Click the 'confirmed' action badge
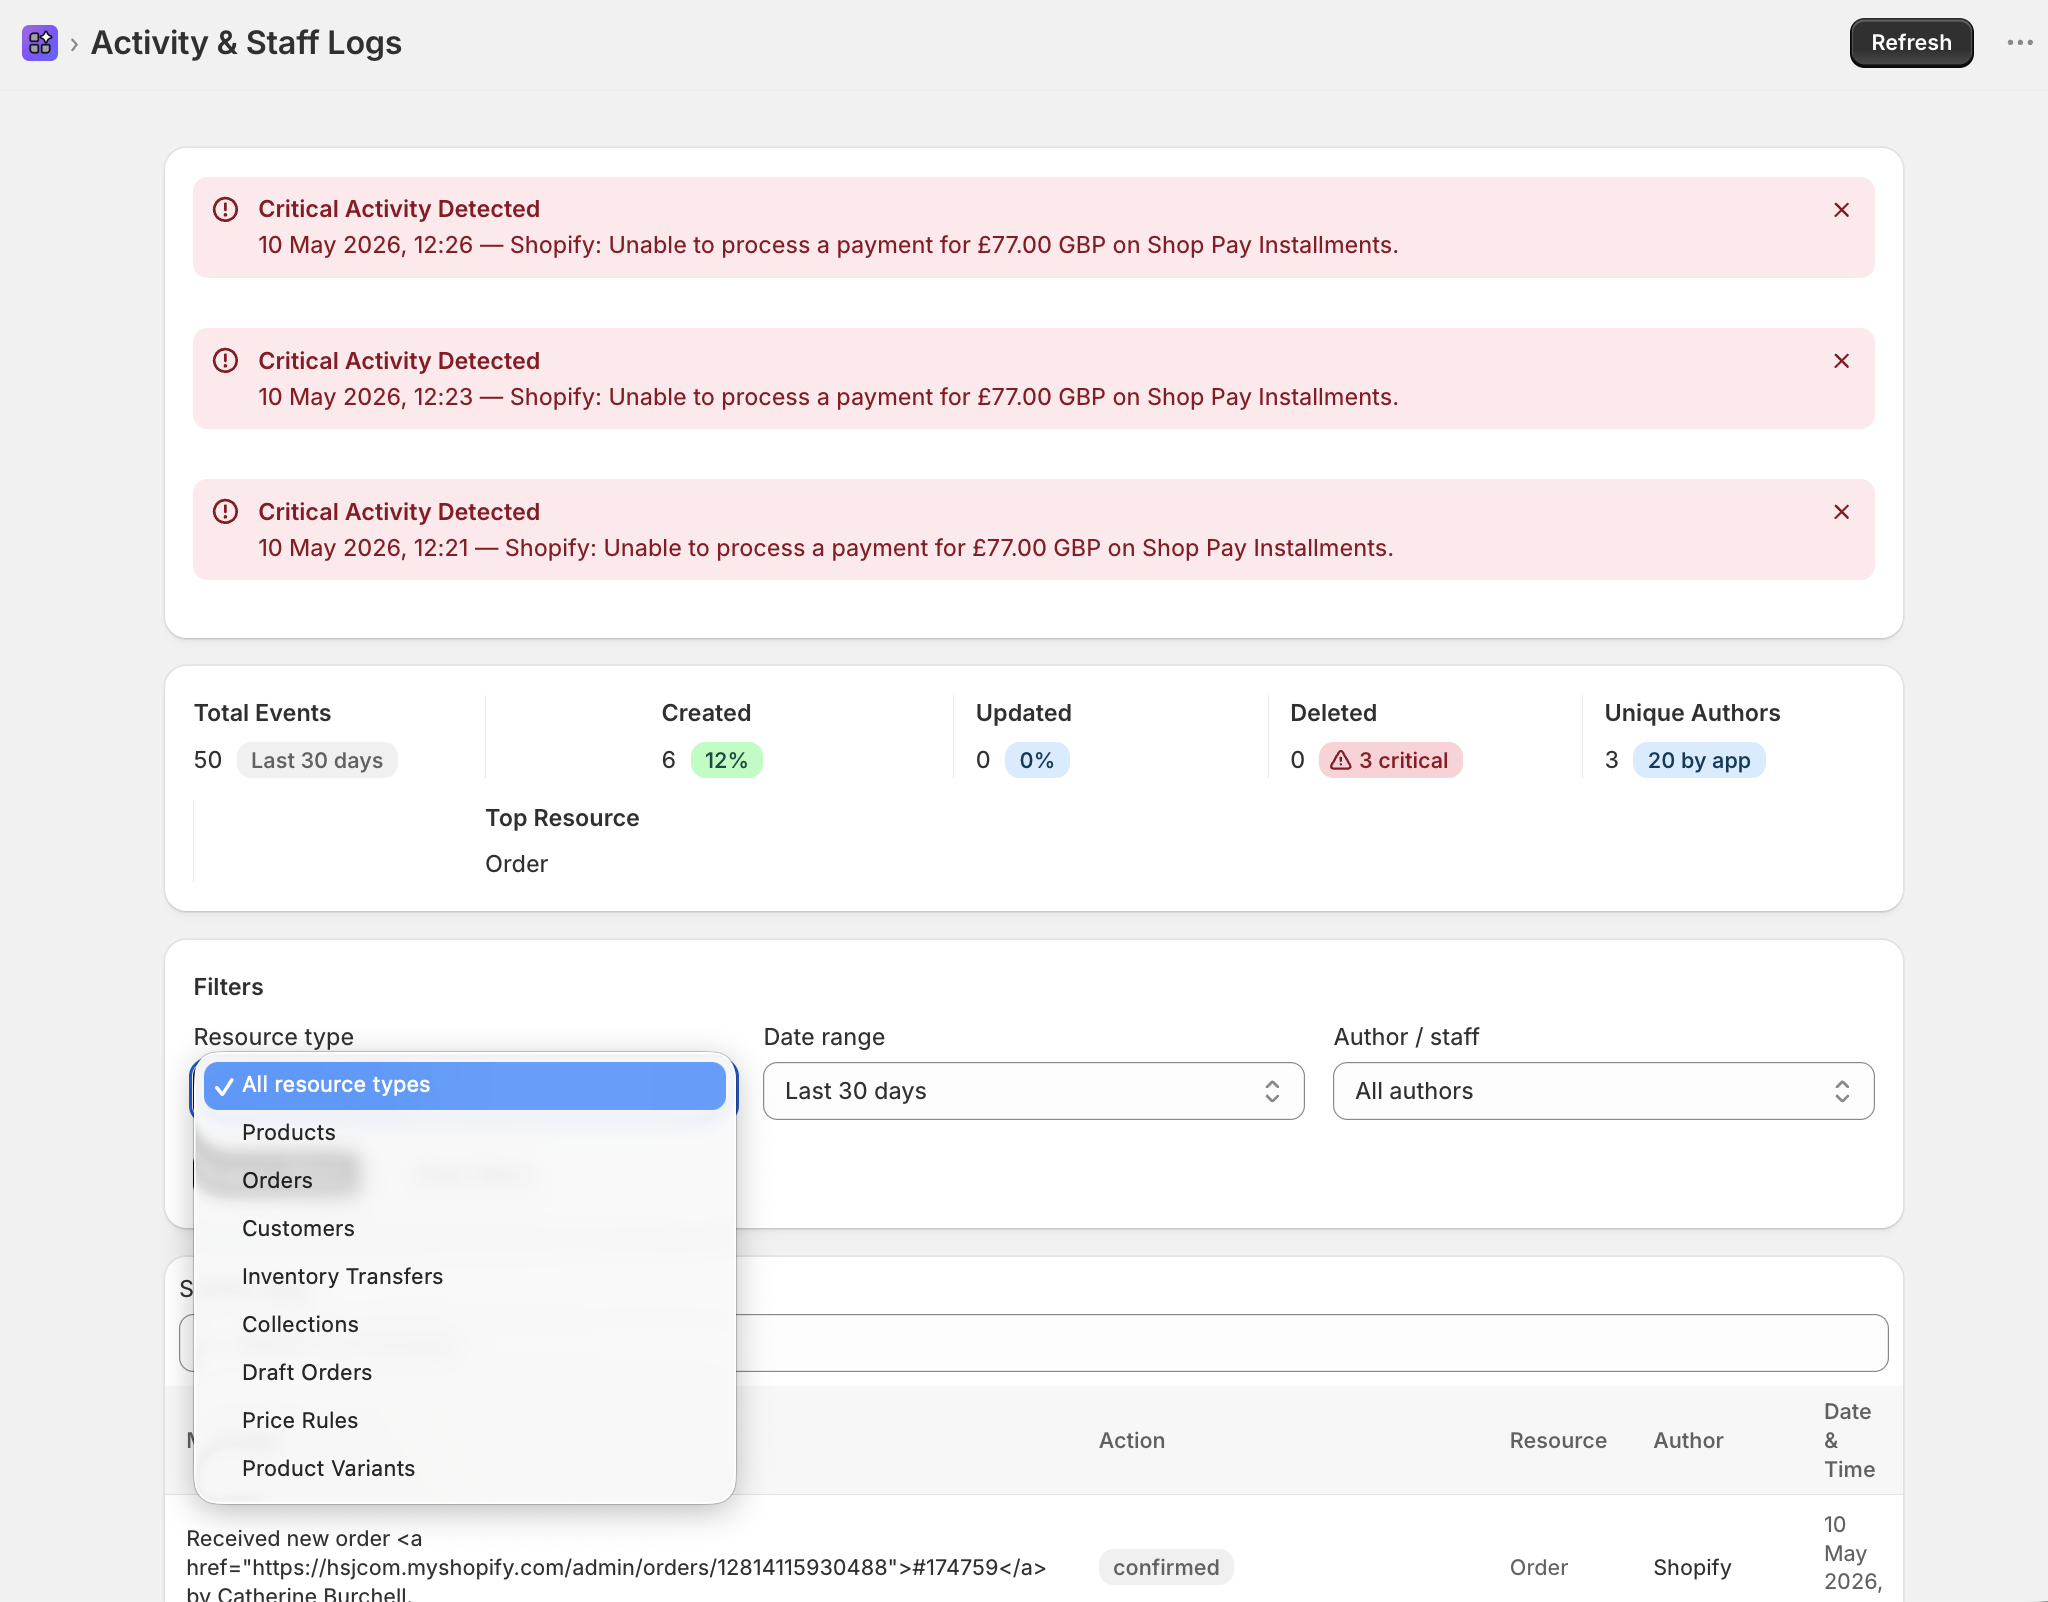Viewport: 2048px width, 1602px height. tap(1166, 1568)
